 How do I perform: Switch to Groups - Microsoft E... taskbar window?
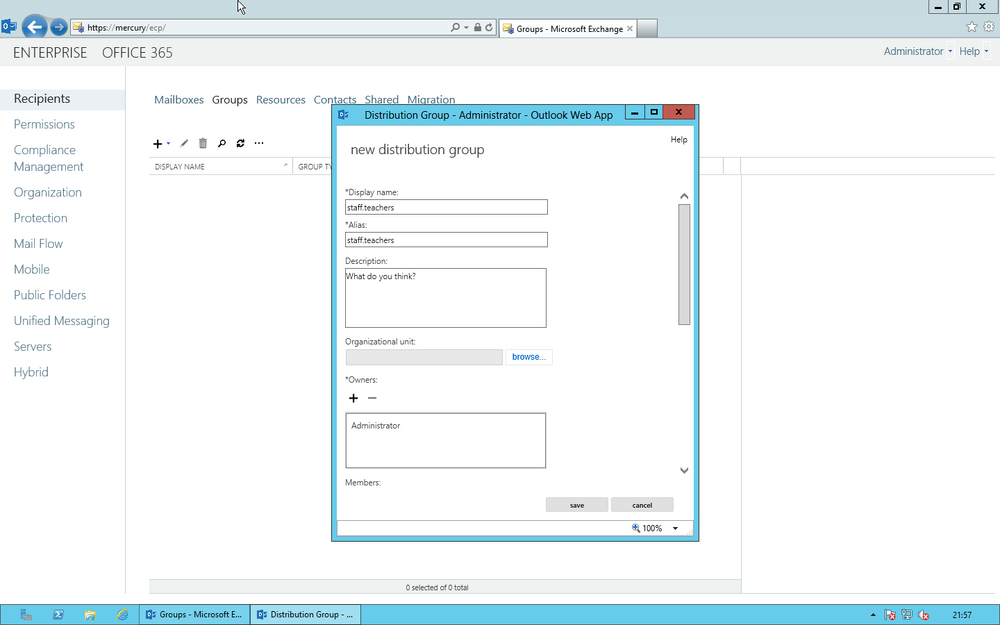coord(195,615)
